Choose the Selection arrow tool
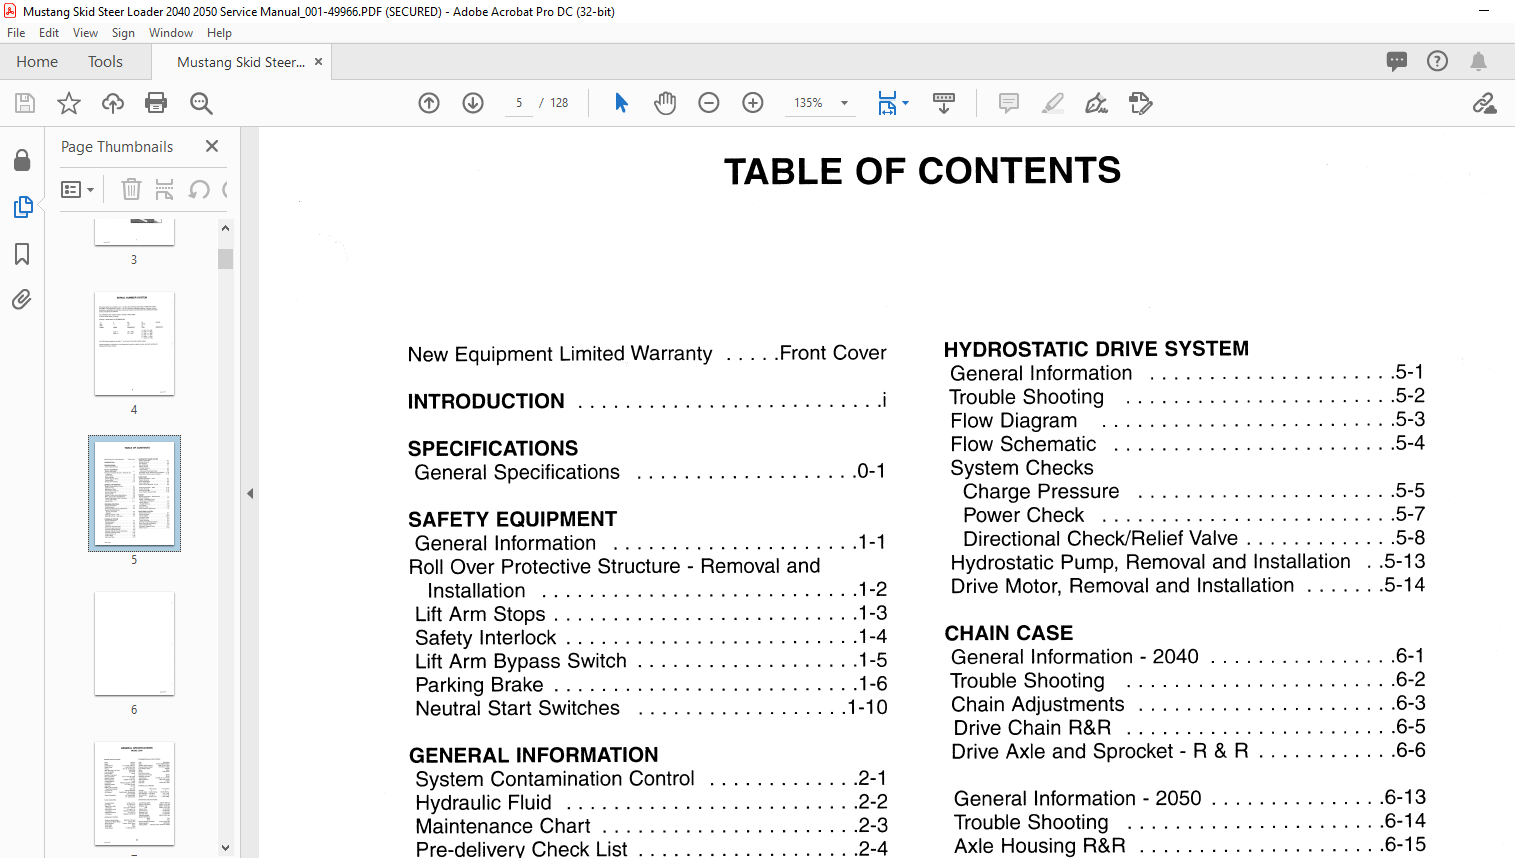This screenshot has width=1515, height=858. [x=621, y=103]
